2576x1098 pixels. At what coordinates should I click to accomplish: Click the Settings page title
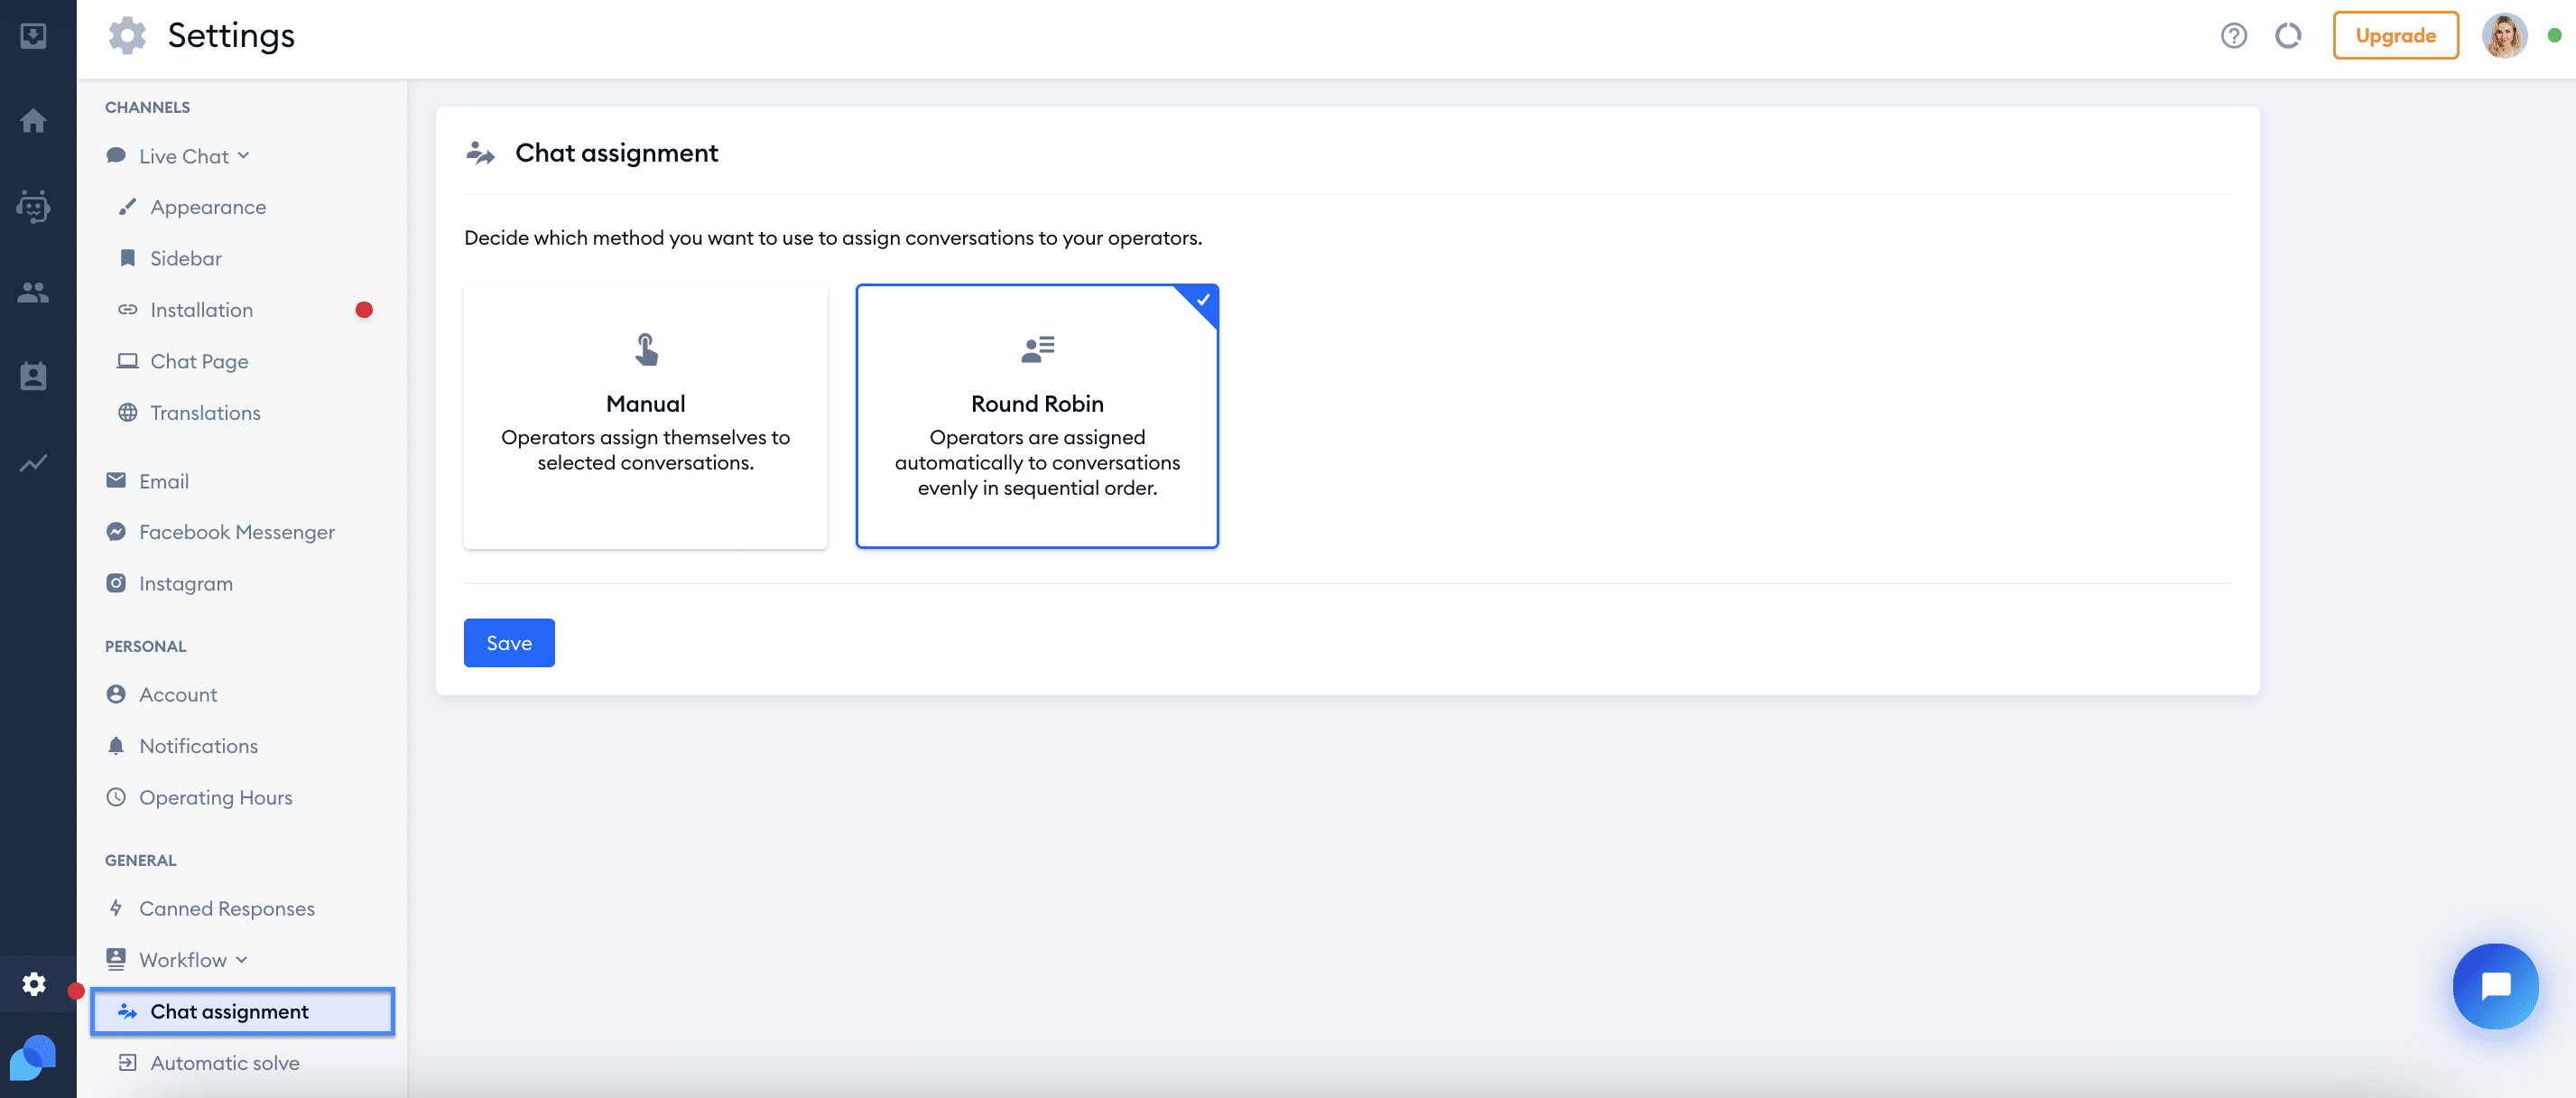click(231, 36)
